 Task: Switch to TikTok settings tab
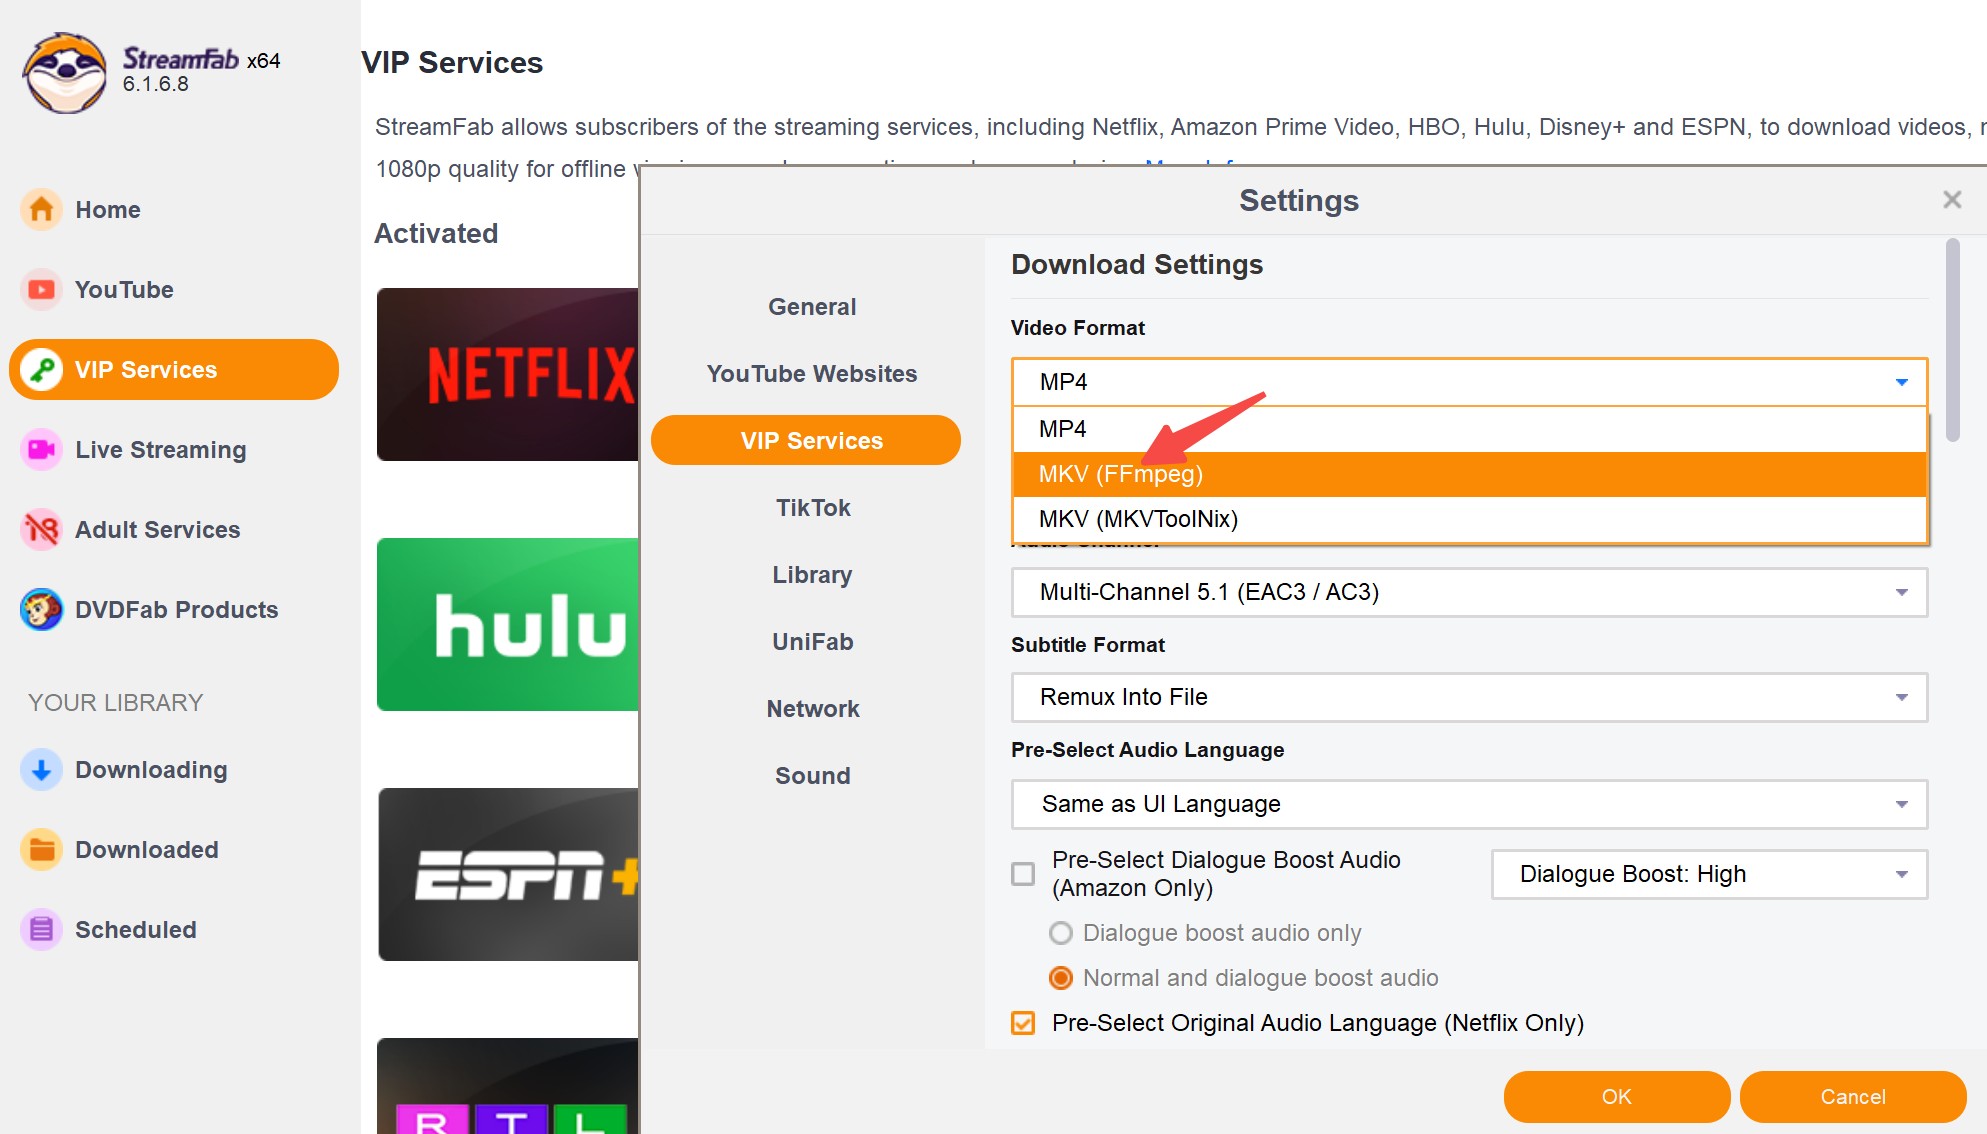pos(812,508)
